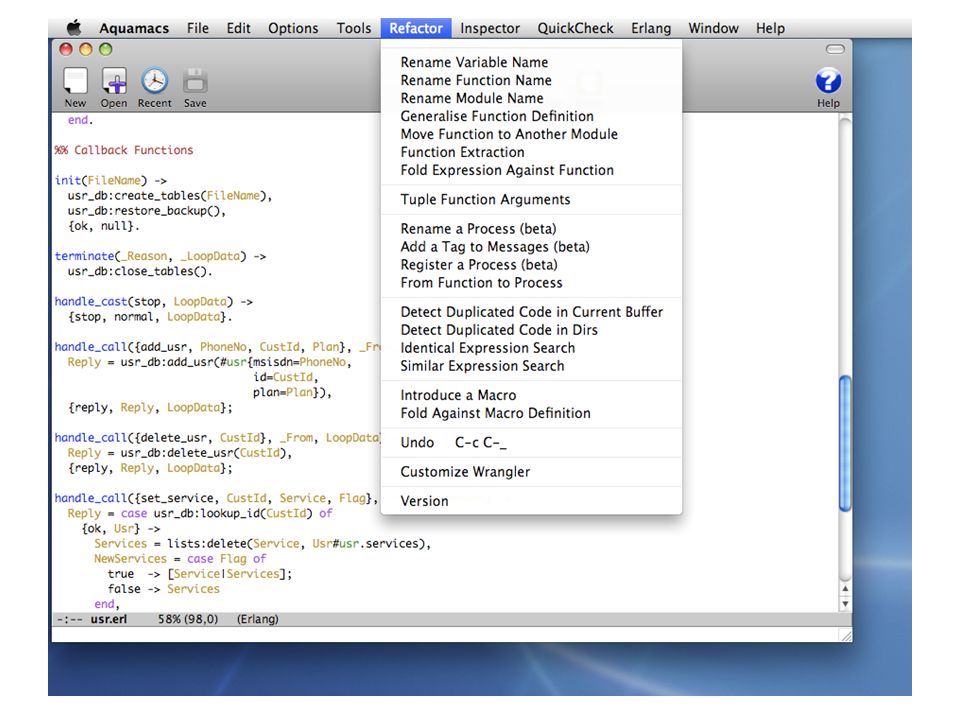
Task: Open the Options menu
Action: click(293, 28)
